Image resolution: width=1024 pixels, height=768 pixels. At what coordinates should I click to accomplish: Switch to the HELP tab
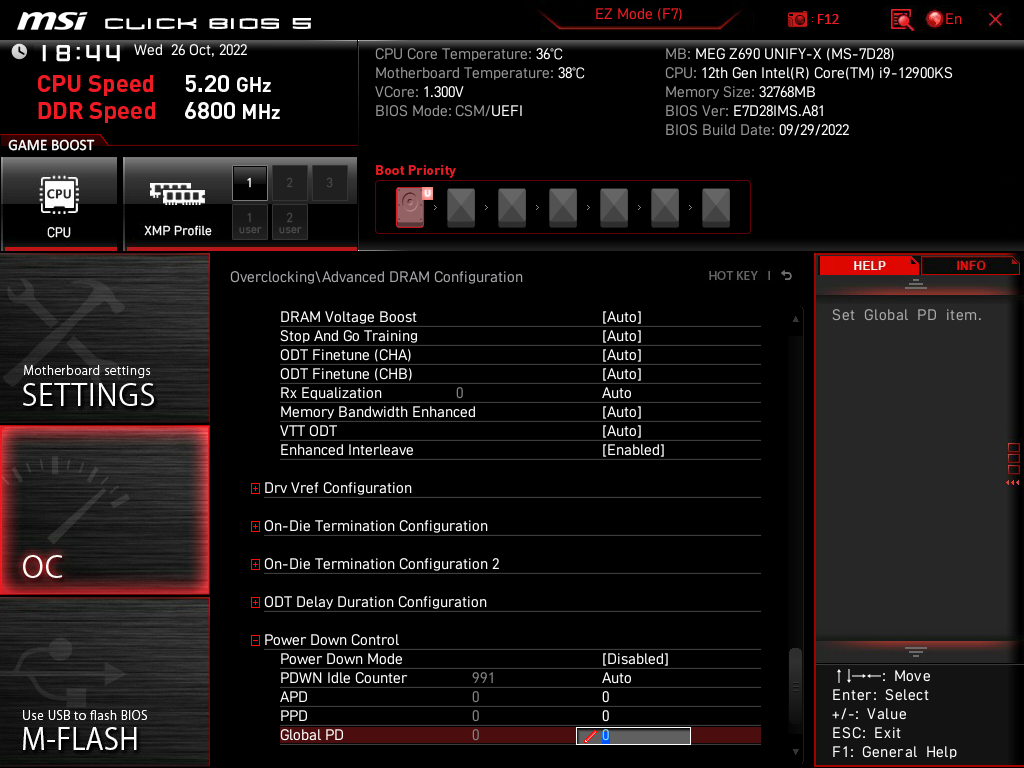(x=869, y=266)
